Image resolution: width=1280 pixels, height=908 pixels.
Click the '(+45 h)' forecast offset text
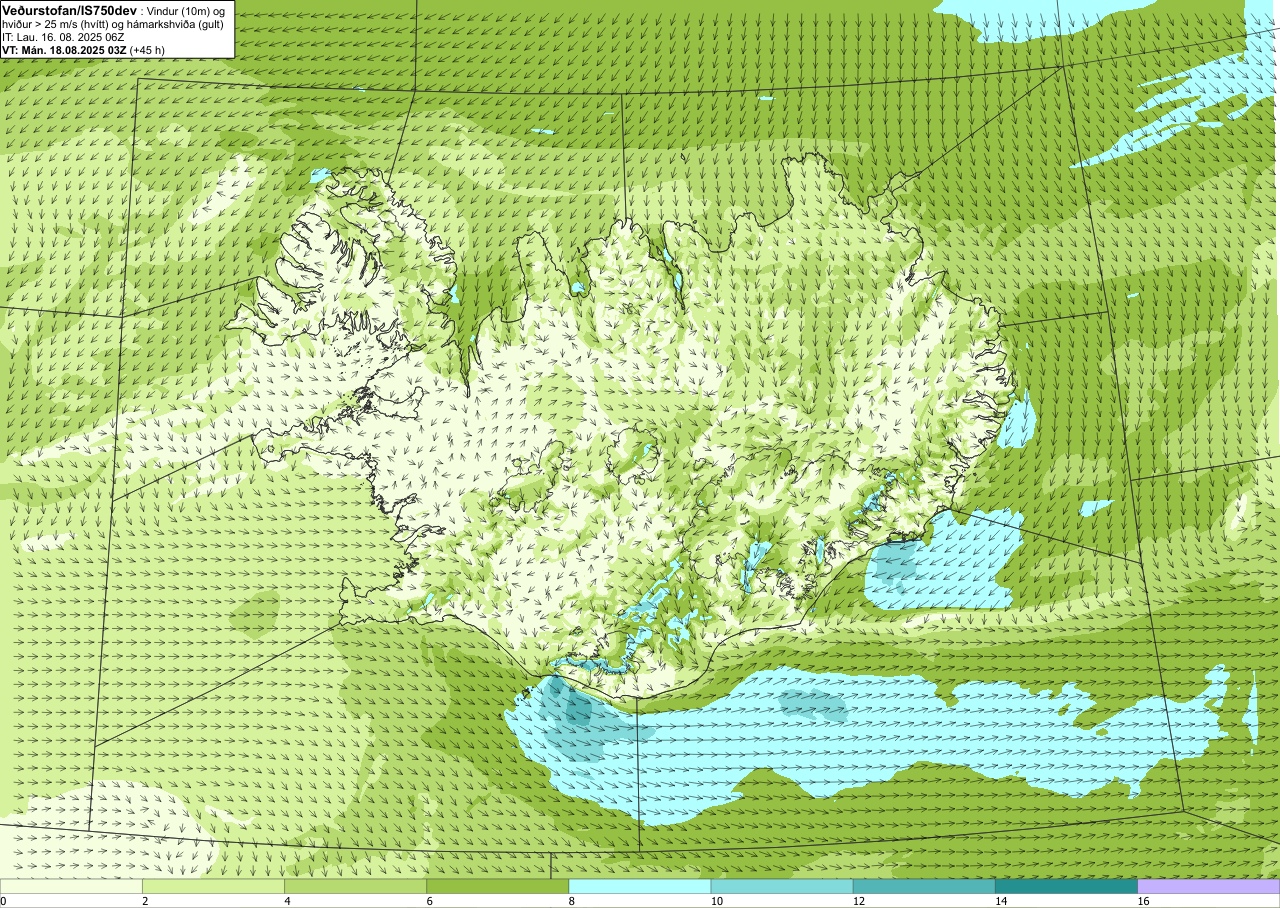147,49
